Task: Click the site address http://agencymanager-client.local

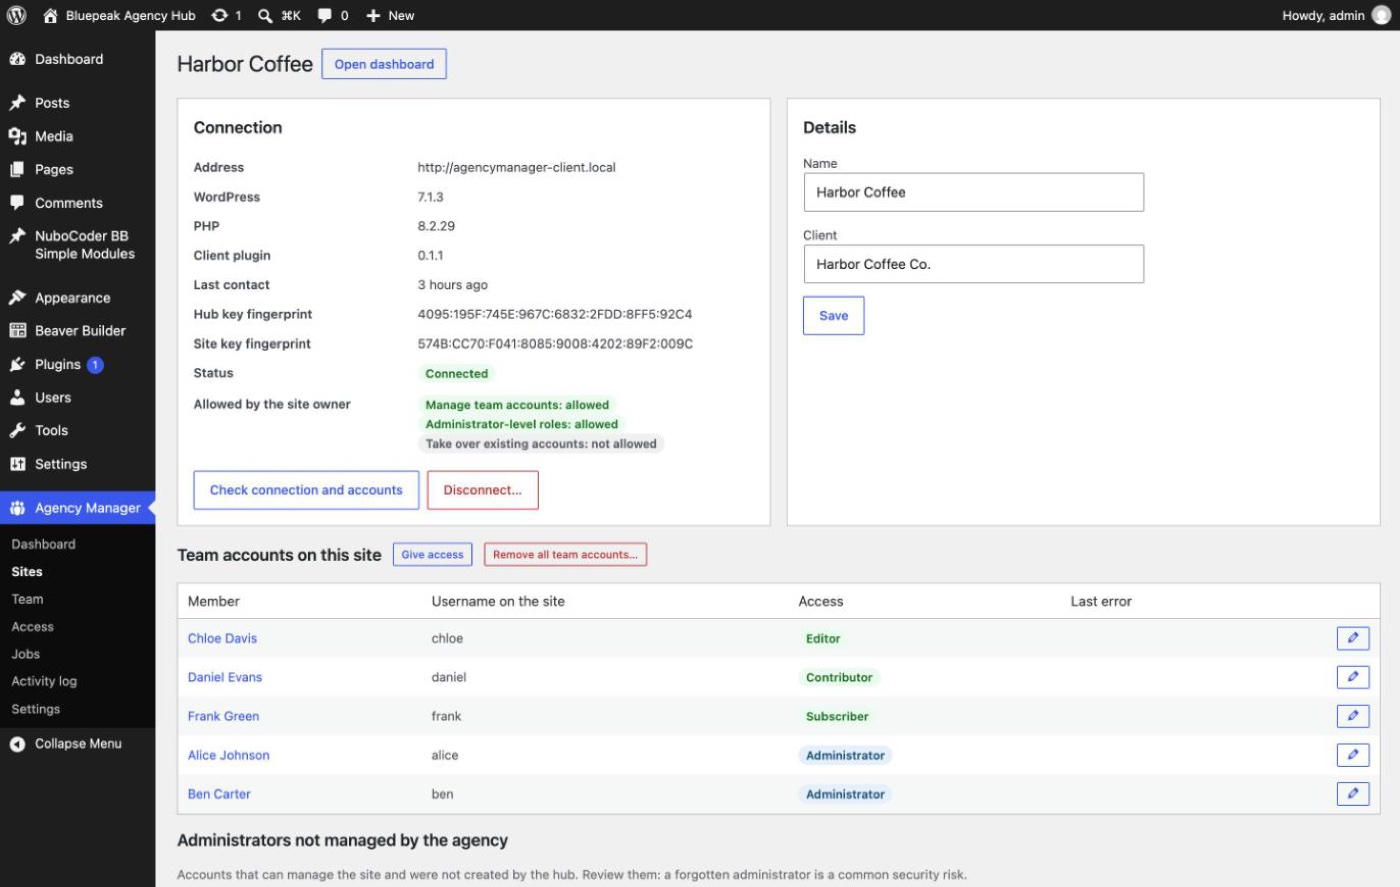Action: click(517, 168)
